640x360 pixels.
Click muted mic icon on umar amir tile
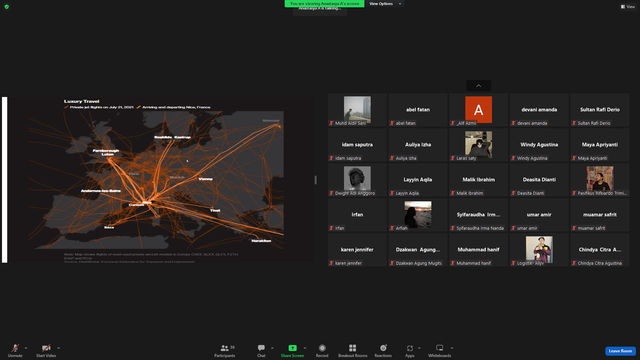pos(513,228)
